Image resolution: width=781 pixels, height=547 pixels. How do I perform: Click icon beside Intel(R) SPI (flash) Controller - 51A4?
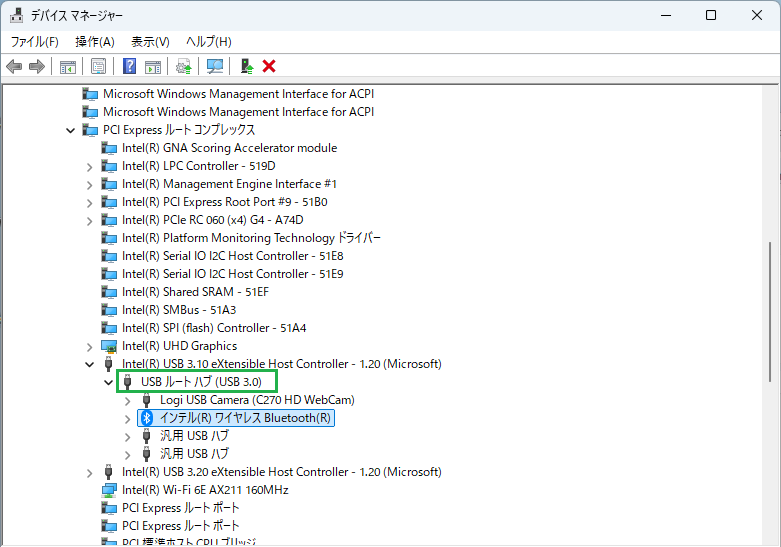click(109, 328)
